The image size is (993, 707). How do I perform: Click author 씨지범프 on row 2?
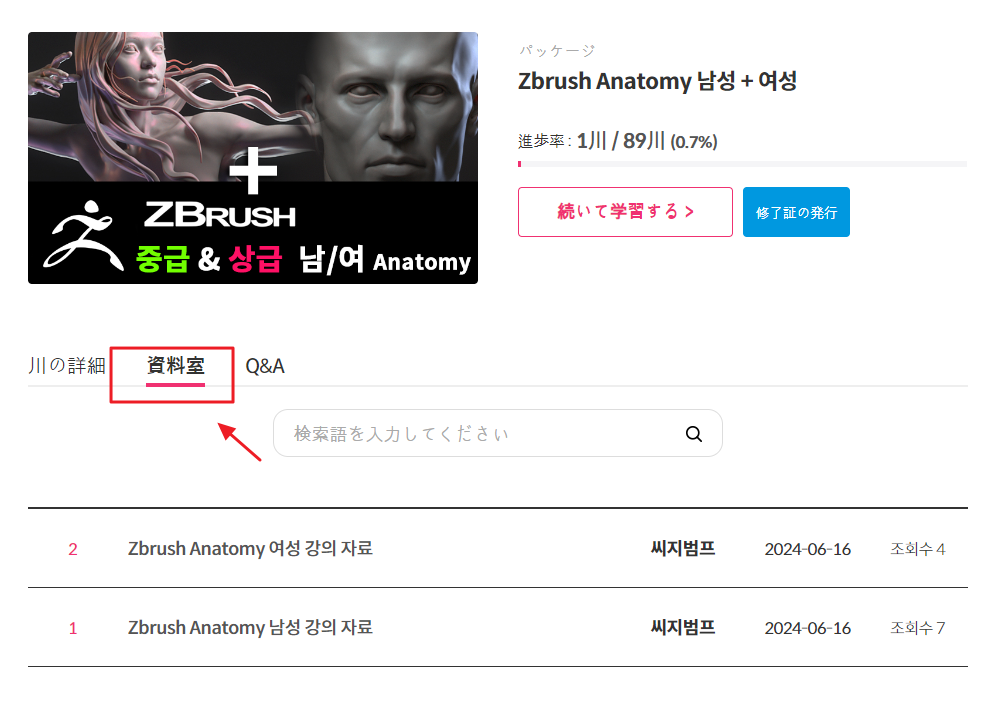[683, 548]
